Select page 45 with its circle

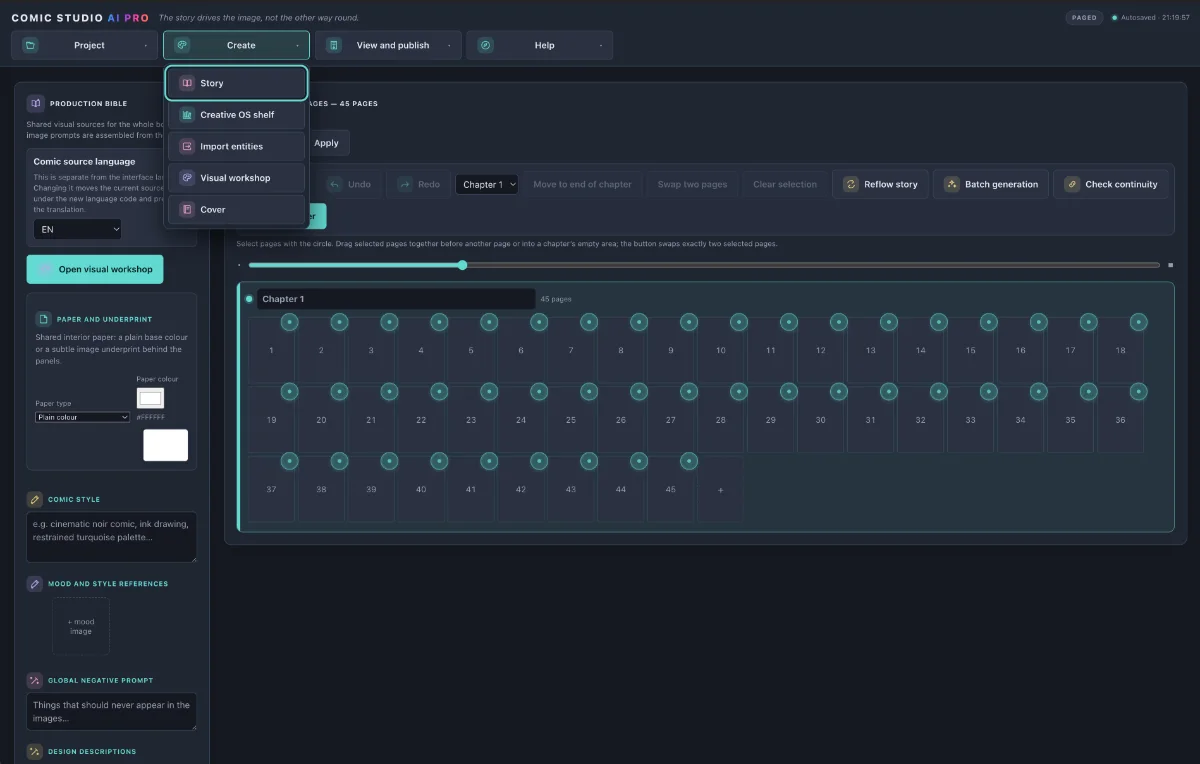[x=689, y=461]
